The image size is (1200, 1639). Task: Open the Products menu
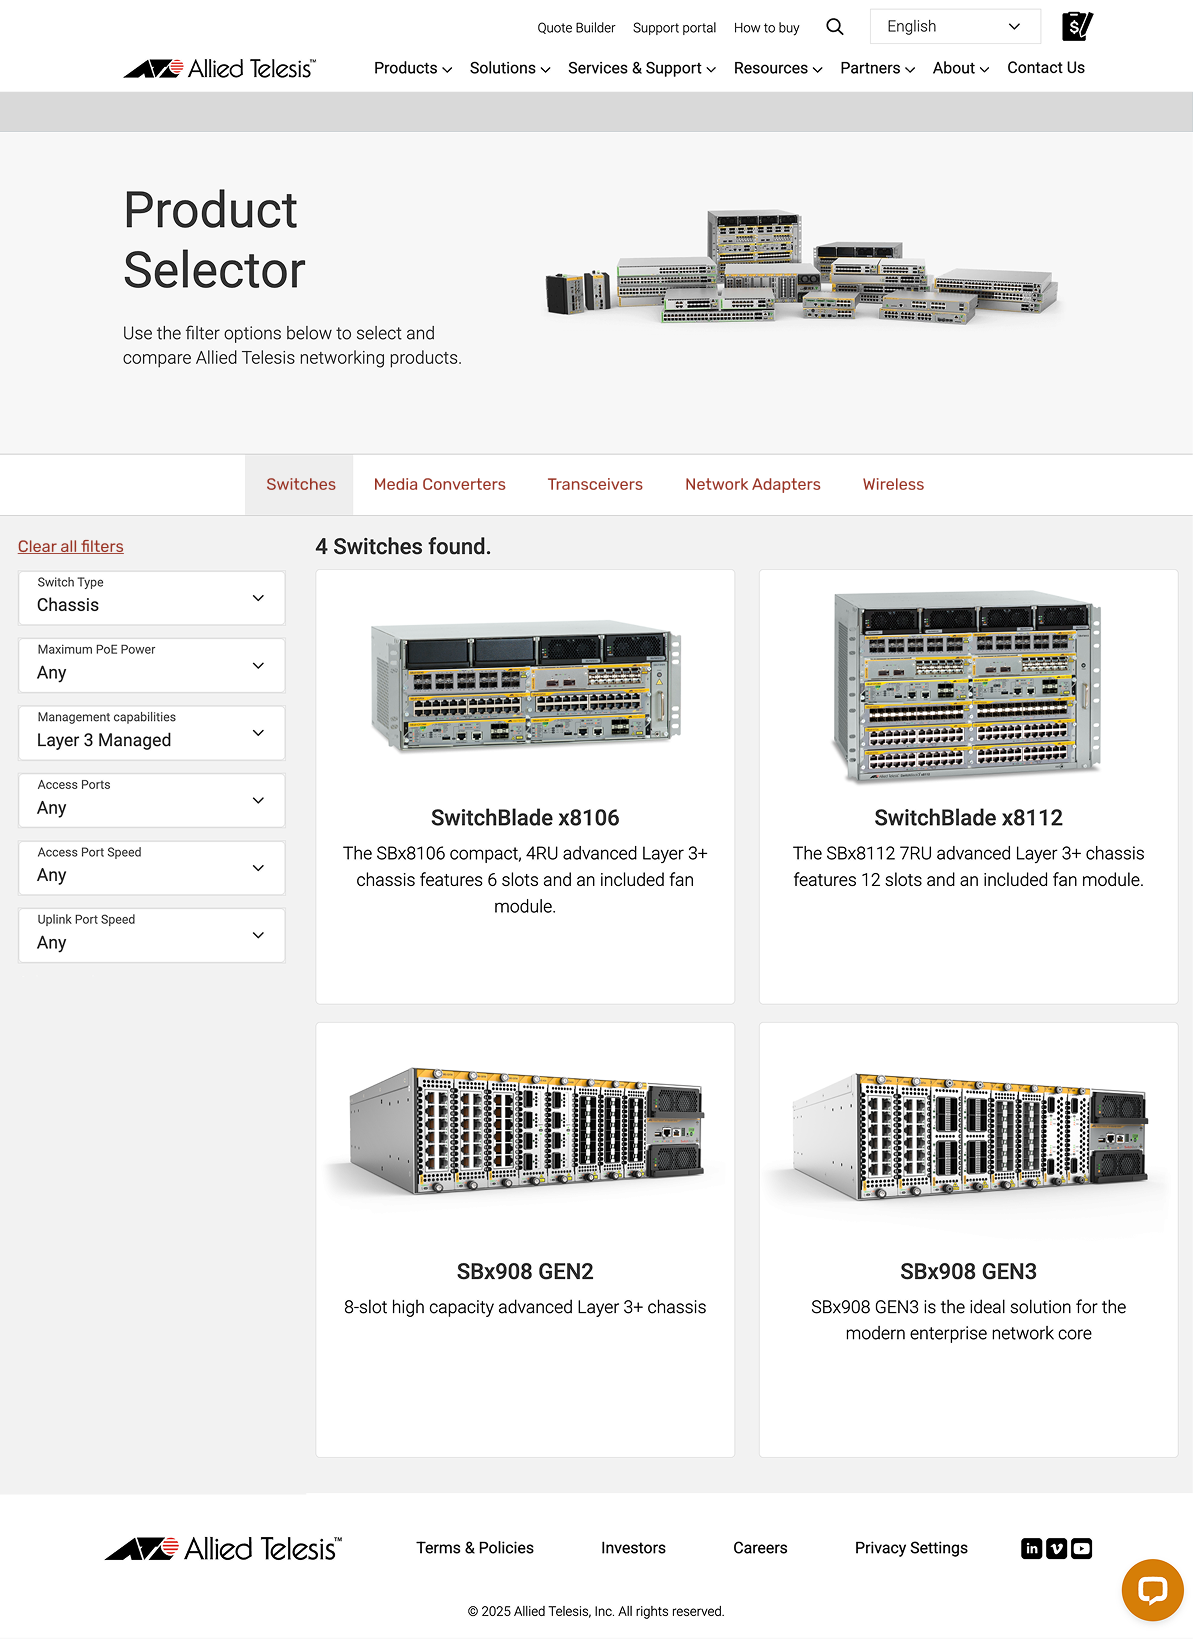point(412,68)
